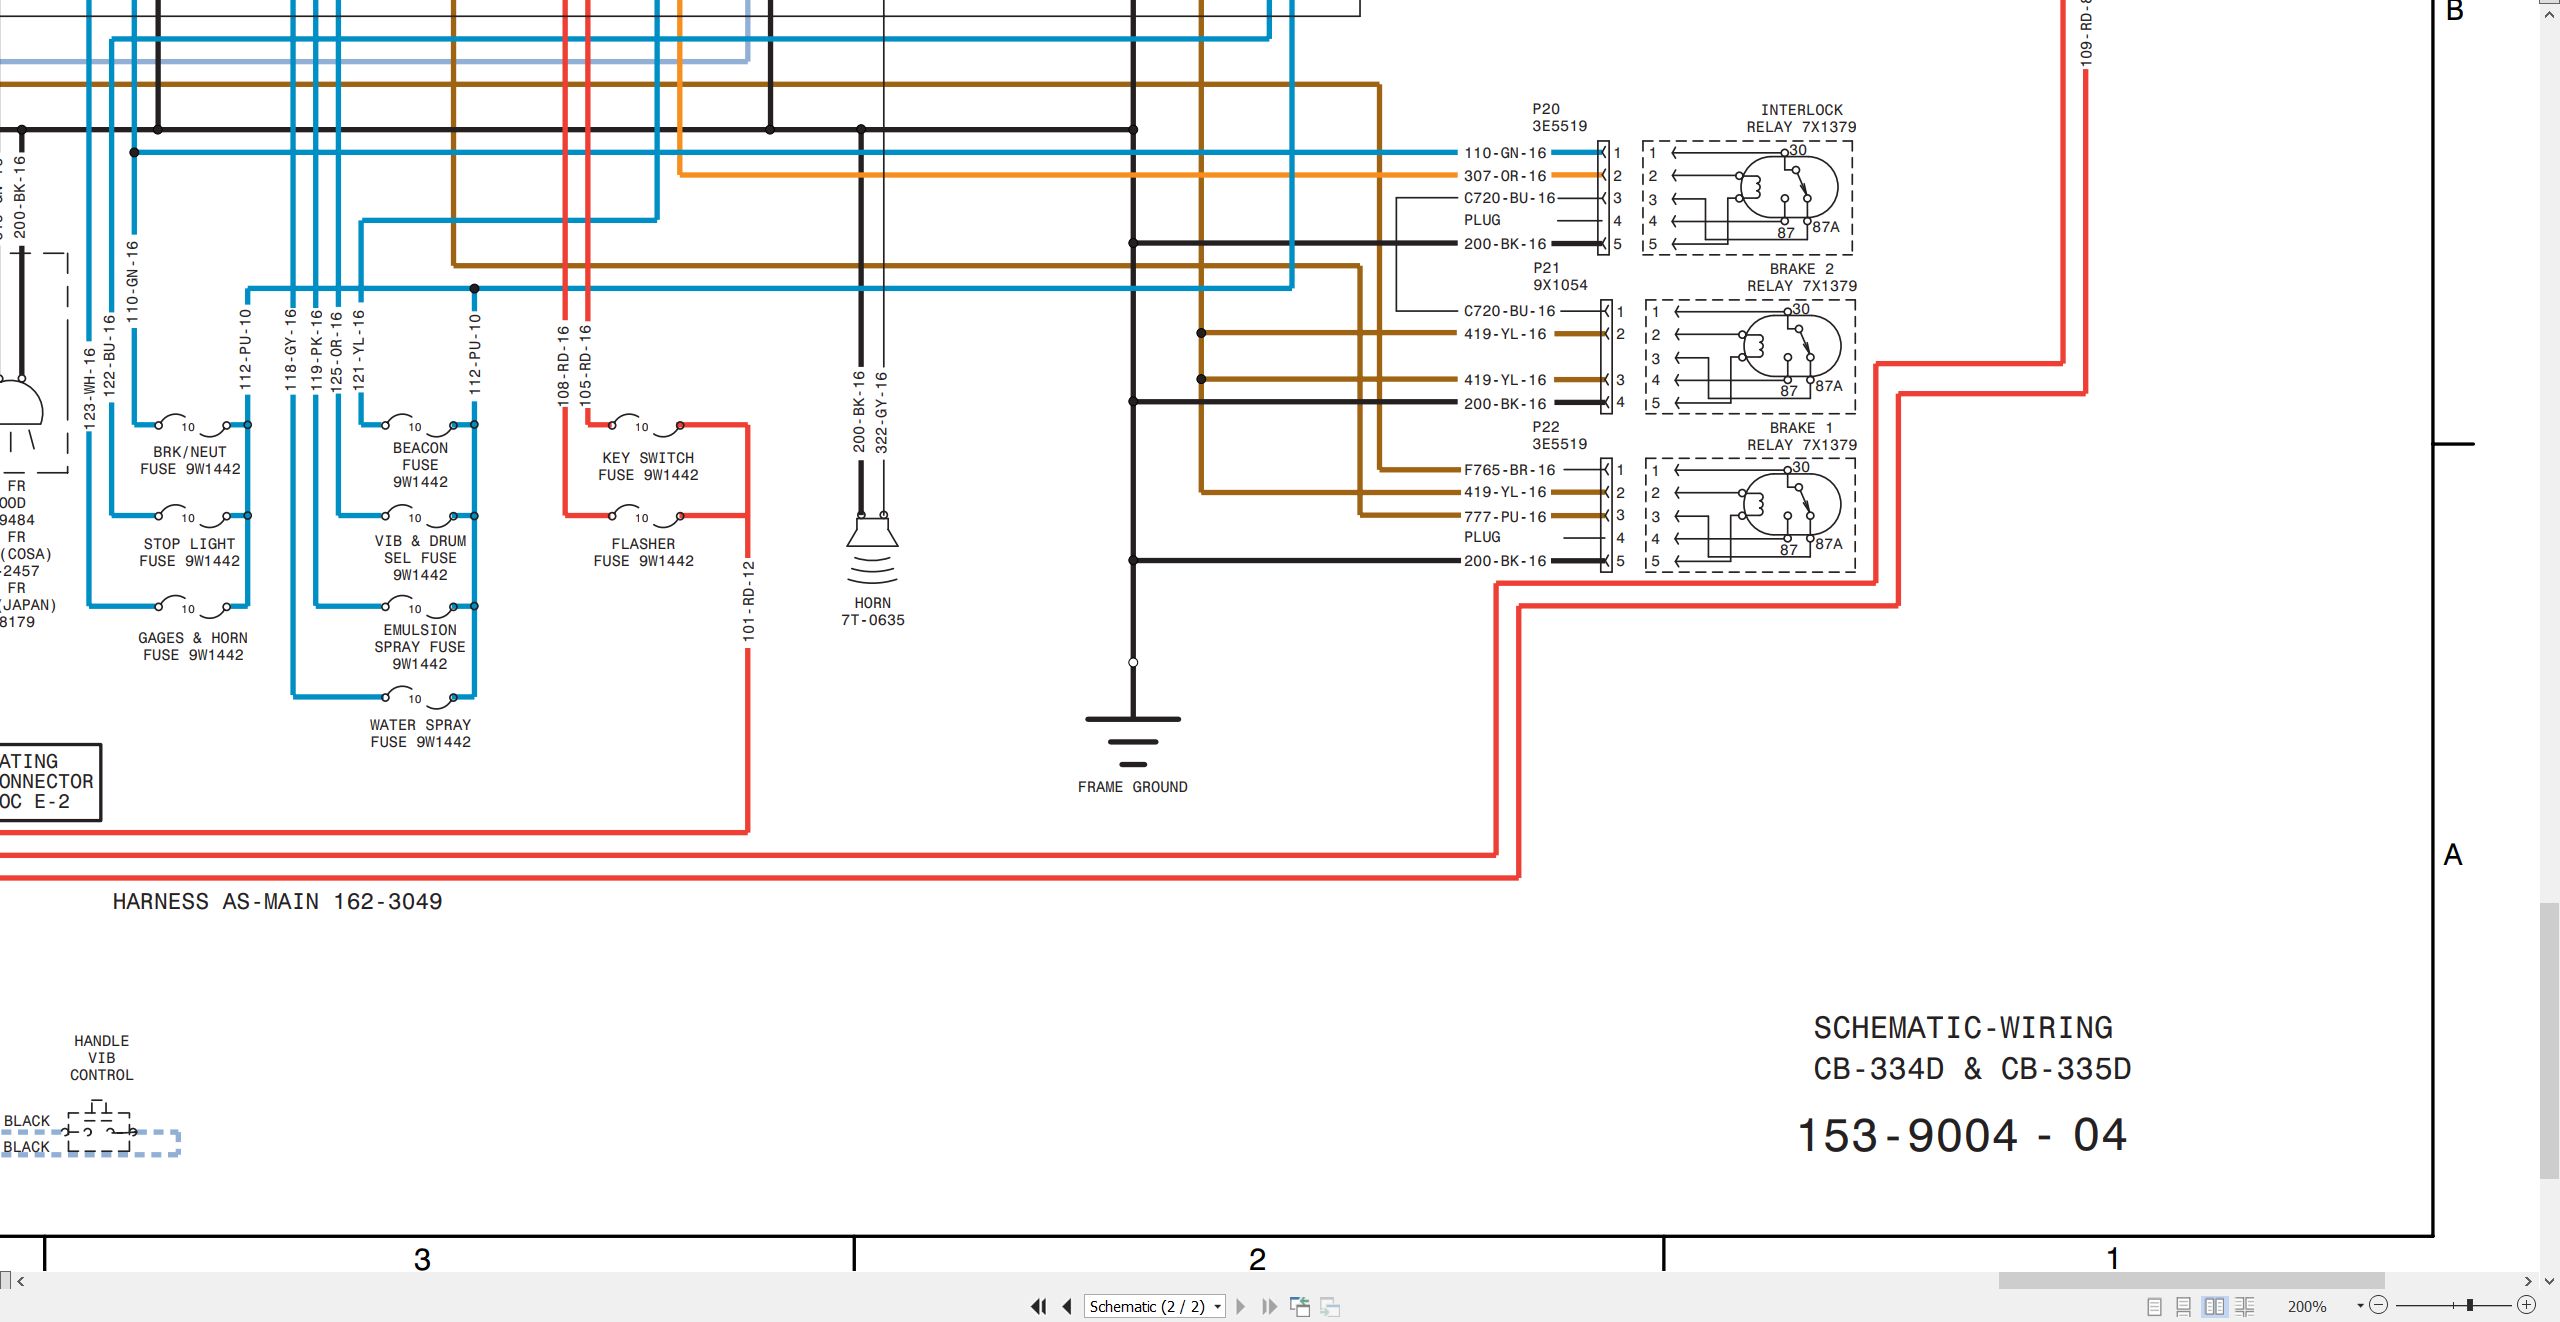Click the scroll right arrow
The width and height of the screenshot is (2560, 1322).
[x=2528, y=1281]
